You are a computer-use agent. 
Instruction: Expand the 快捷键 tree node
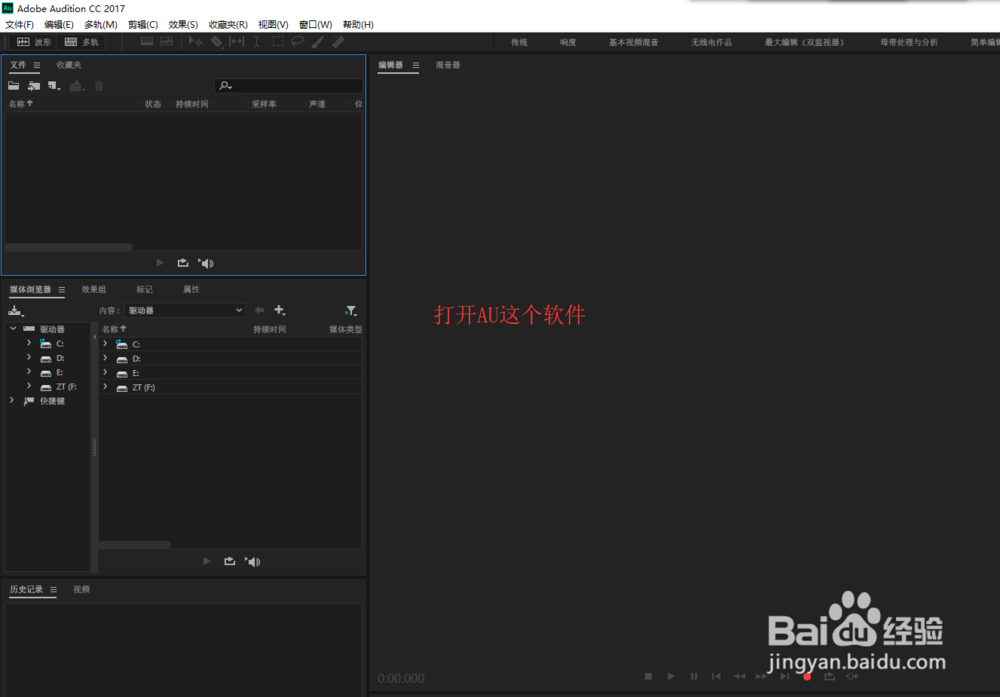[x=12, y=400]
